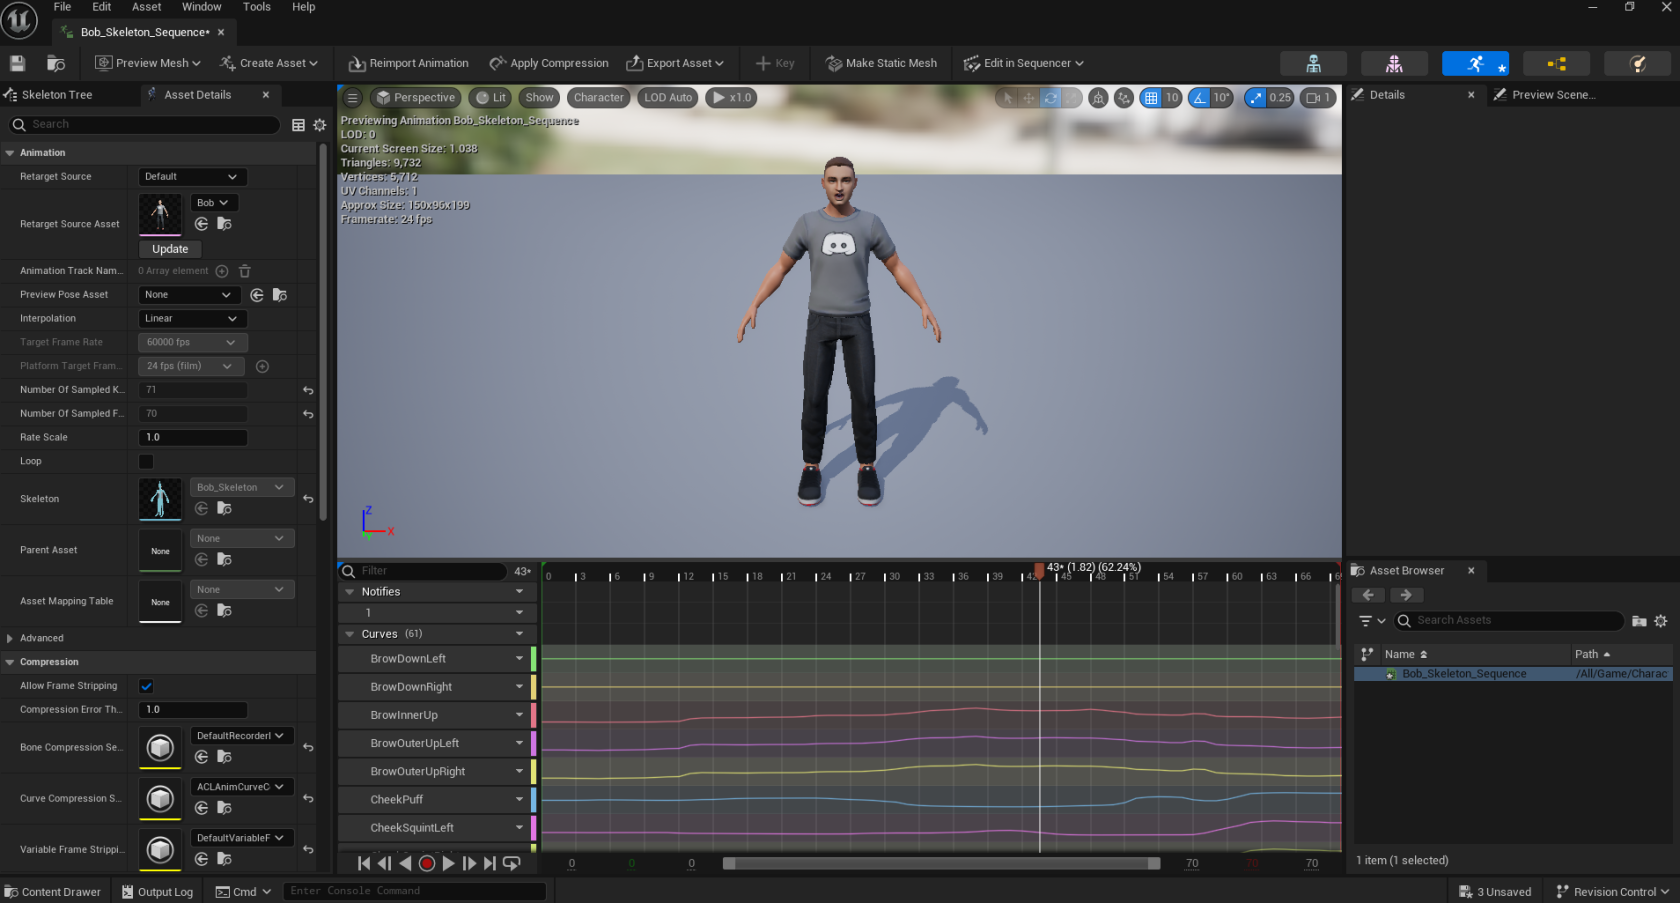Step forward one frame

[469, 863]
